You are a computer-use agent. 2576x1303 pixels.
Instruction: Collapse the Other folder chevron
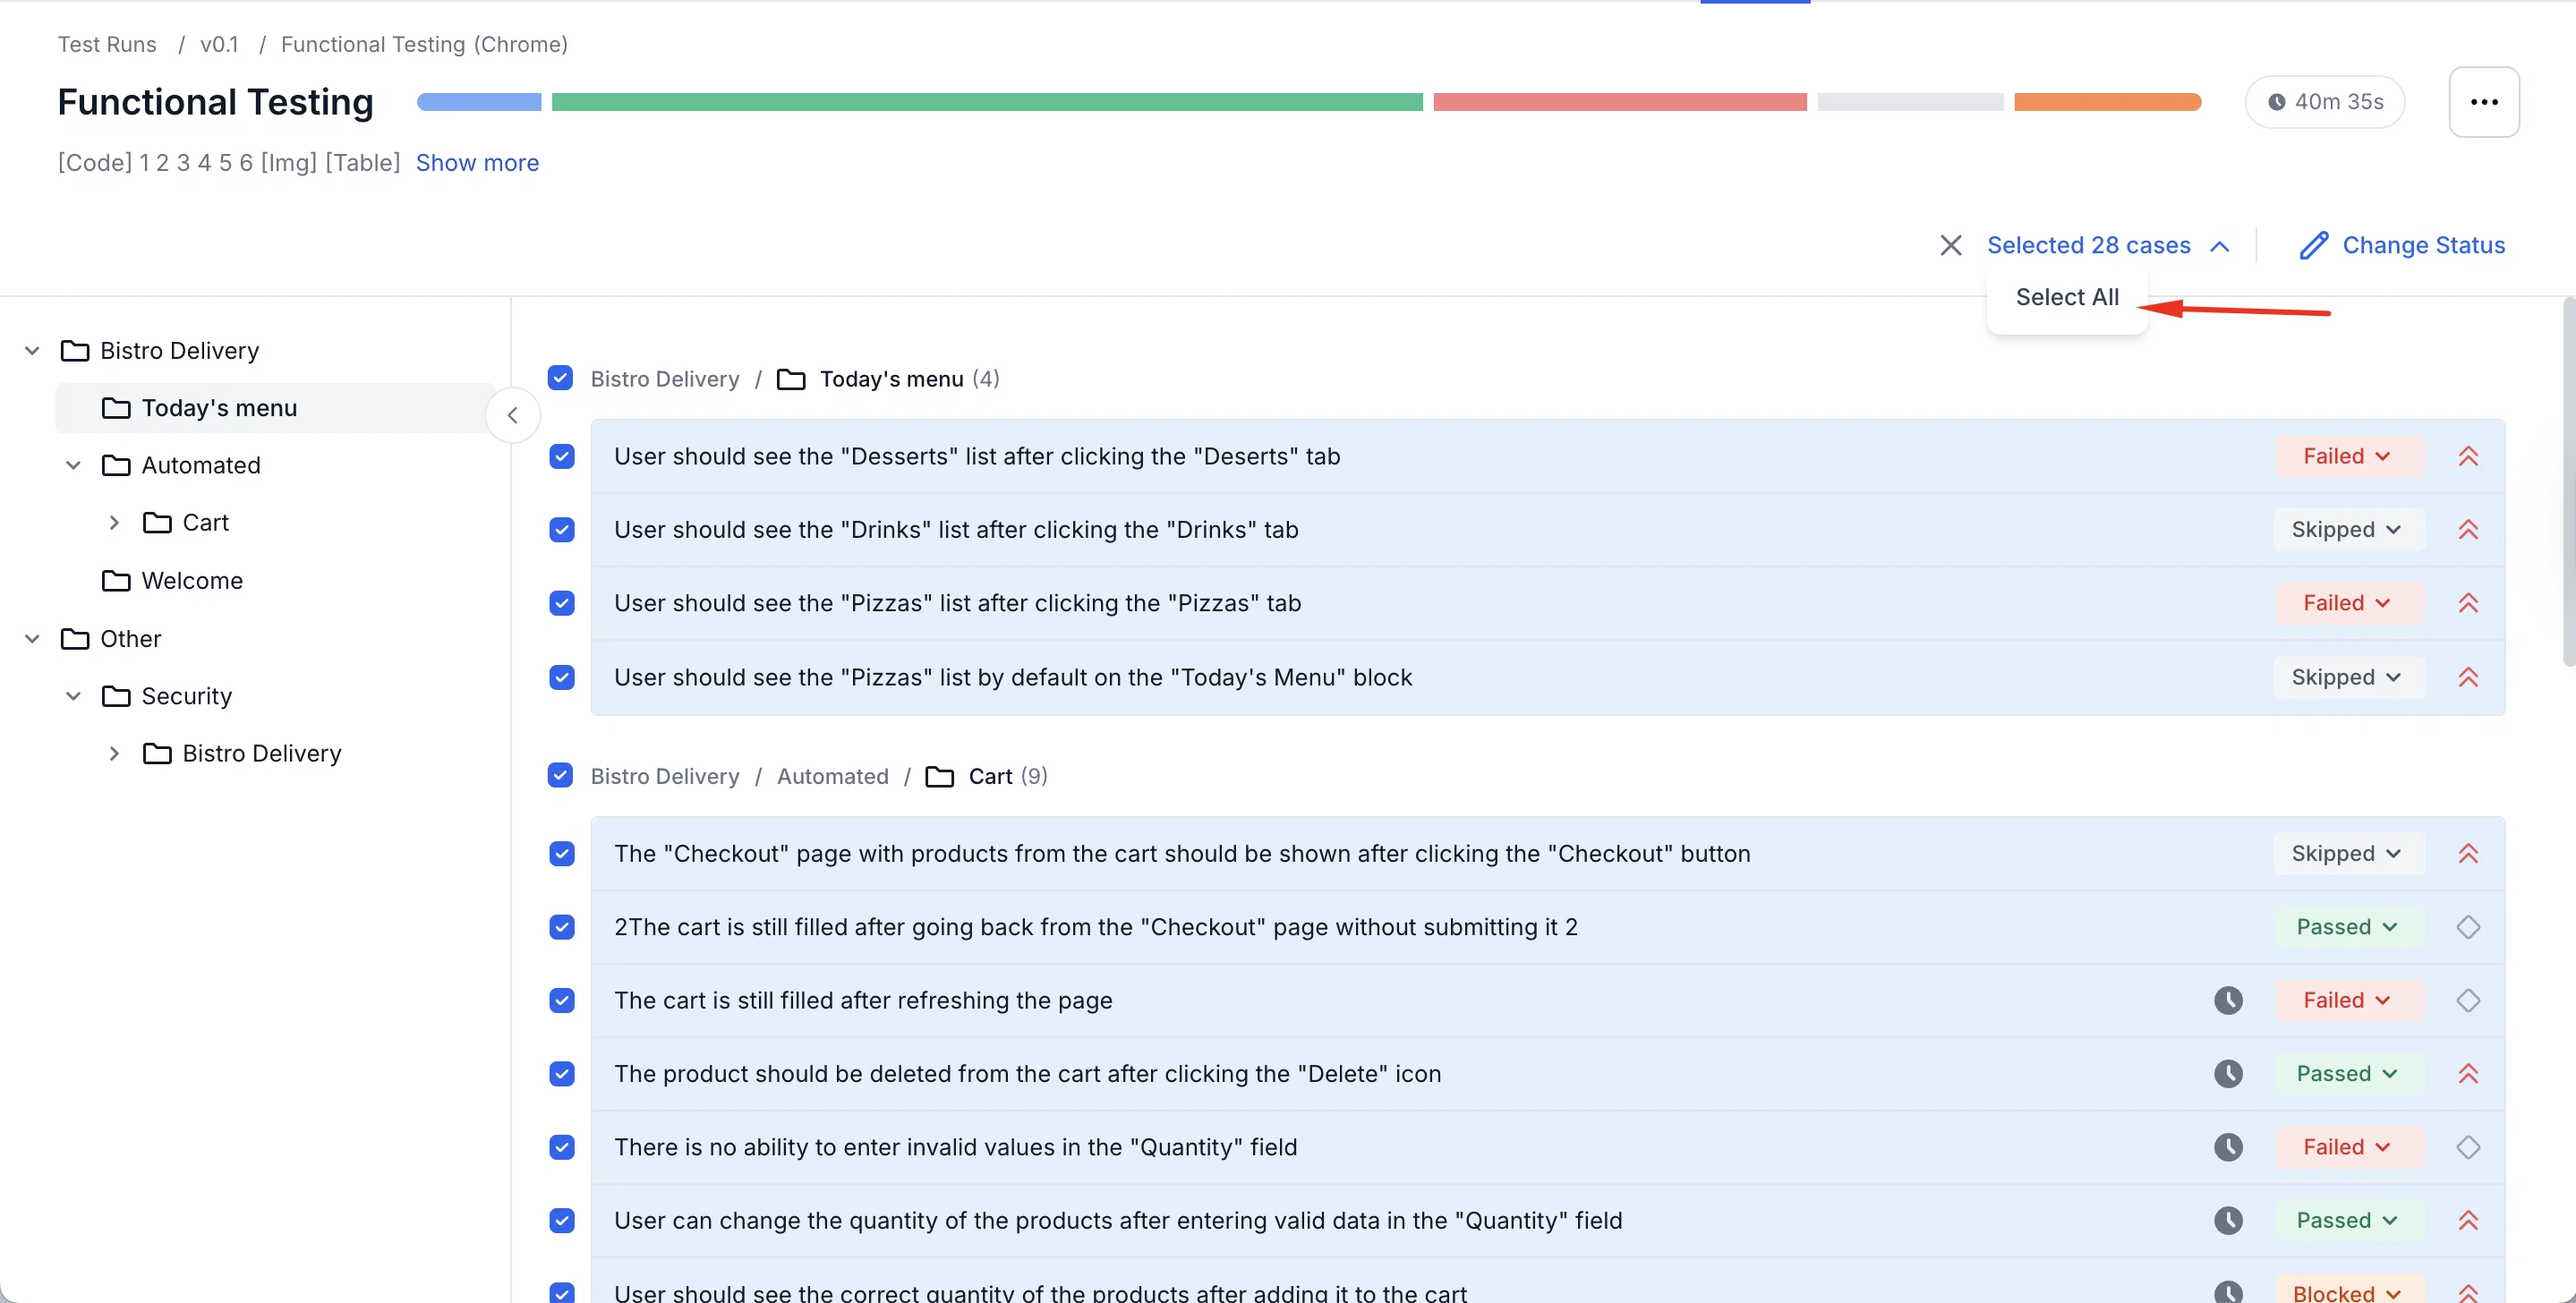(32, 638)
